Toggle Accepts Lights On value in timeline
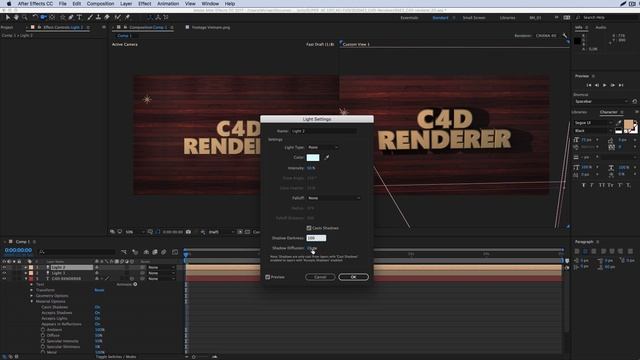Image resolution: width=640 pixels, height=360 pixels. pos(98,318)
